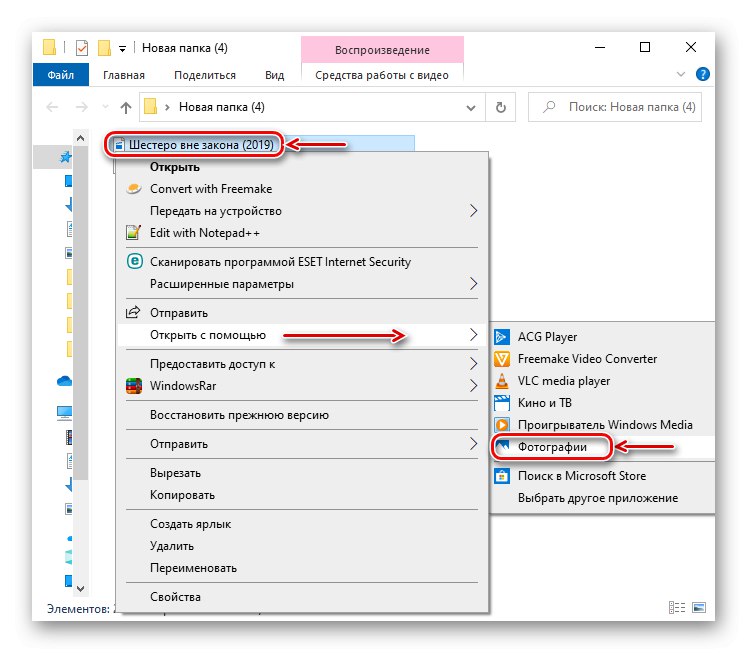The image size is (747, 653).
Task: Choose Копировать from the context menu
Action: tap(302, 495)
